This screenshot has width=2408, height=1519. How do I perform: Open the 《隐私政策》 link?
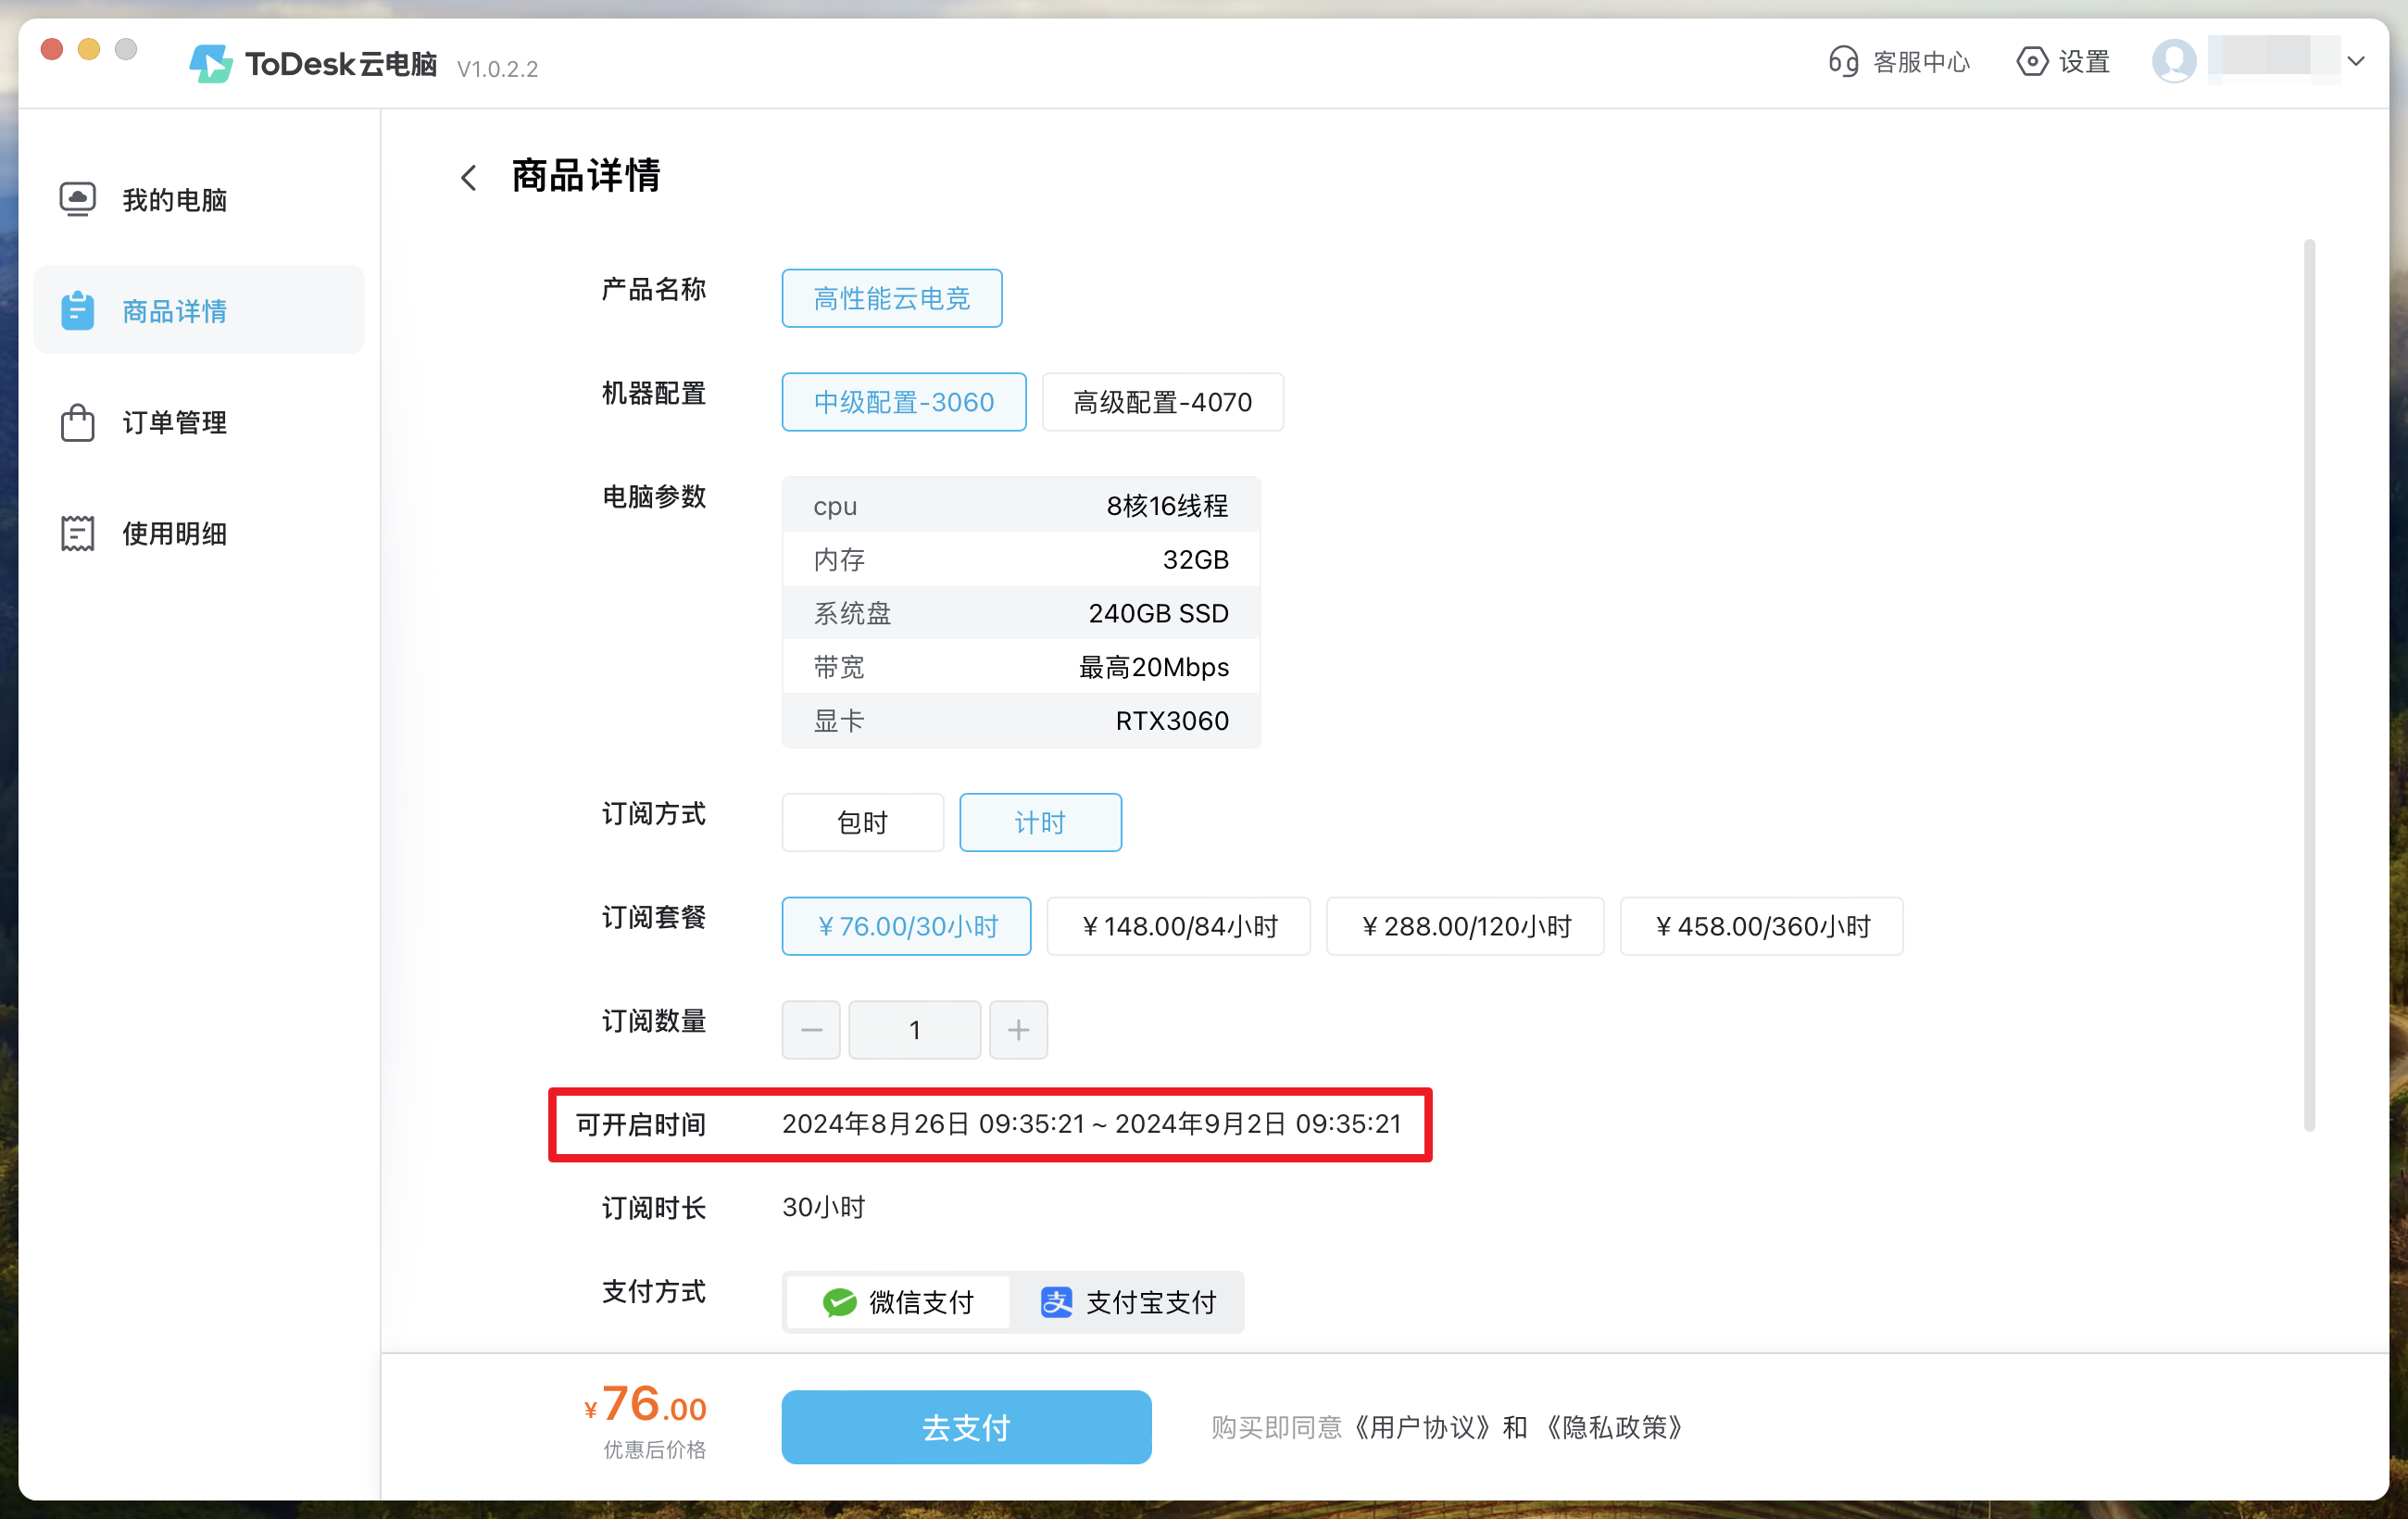coord(1615,1427)
